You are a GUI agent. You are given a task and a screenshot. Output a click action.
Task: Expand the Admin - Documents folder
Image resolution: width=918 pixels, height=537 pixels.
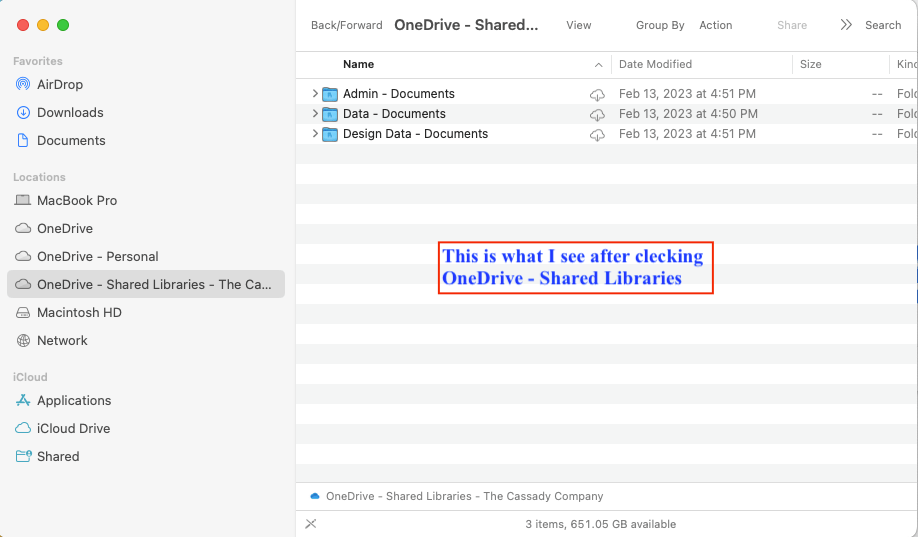315,94
